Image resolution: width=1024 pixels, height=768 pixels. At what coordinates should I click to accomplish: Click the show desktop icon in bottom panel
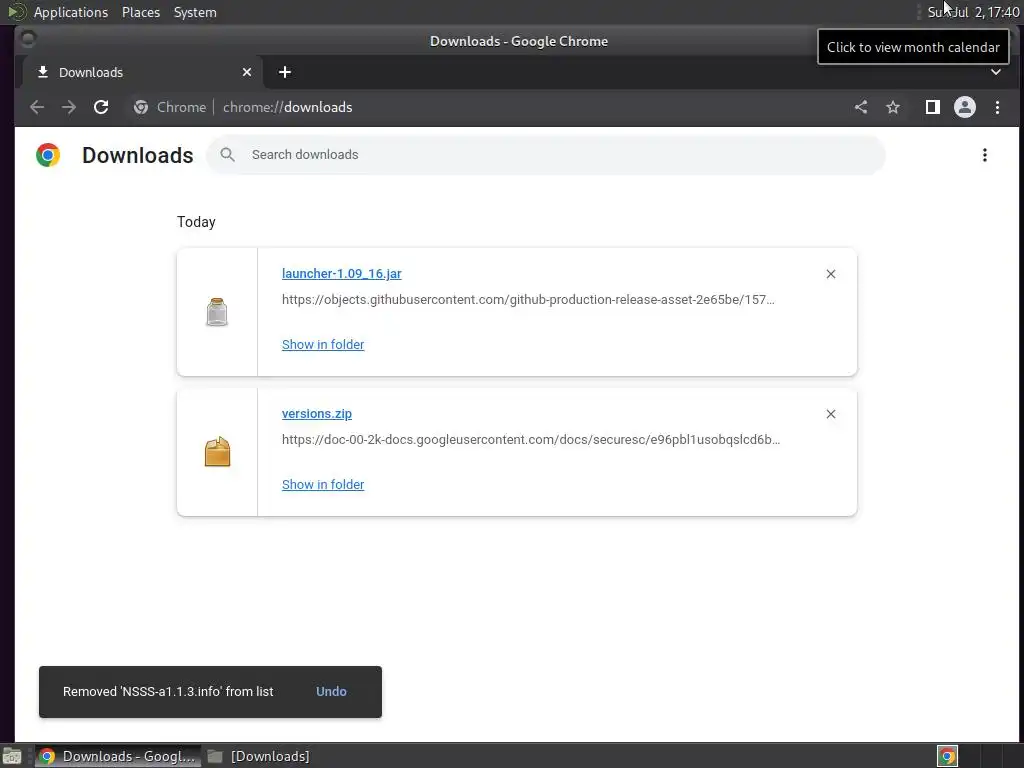tap(12, 756)
